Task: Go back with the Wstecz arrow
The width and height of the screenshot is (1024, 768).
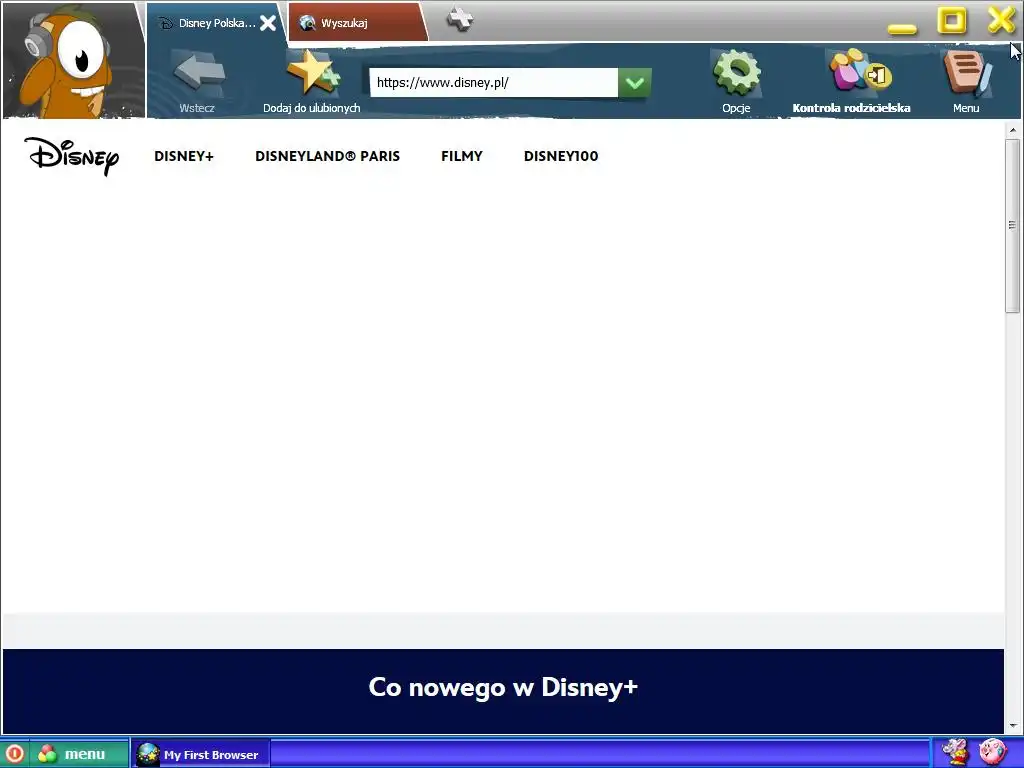Action: [x=198, y=82]
